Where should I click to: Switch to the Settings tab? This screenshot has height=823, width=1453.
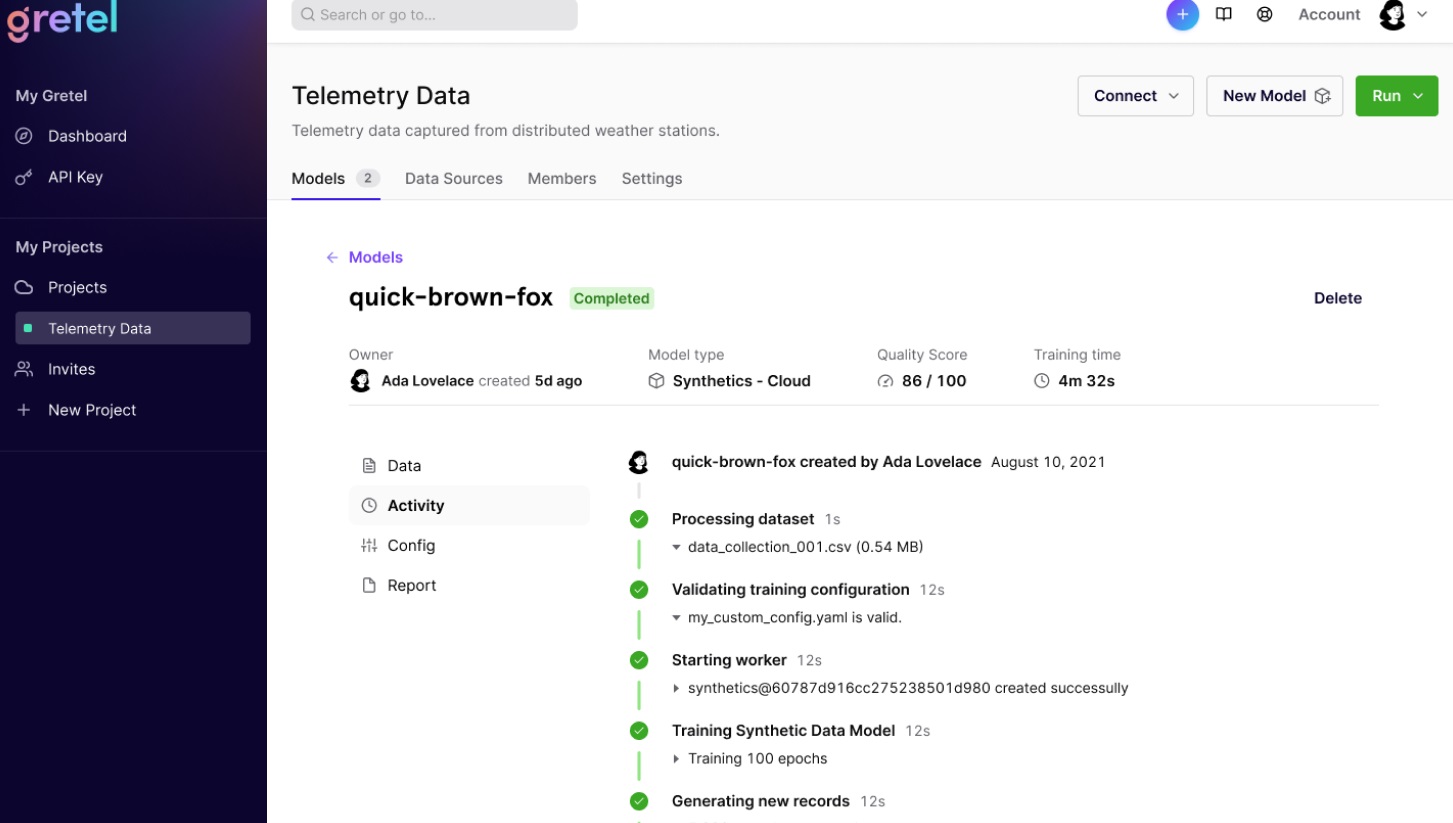tap(652, 179)
